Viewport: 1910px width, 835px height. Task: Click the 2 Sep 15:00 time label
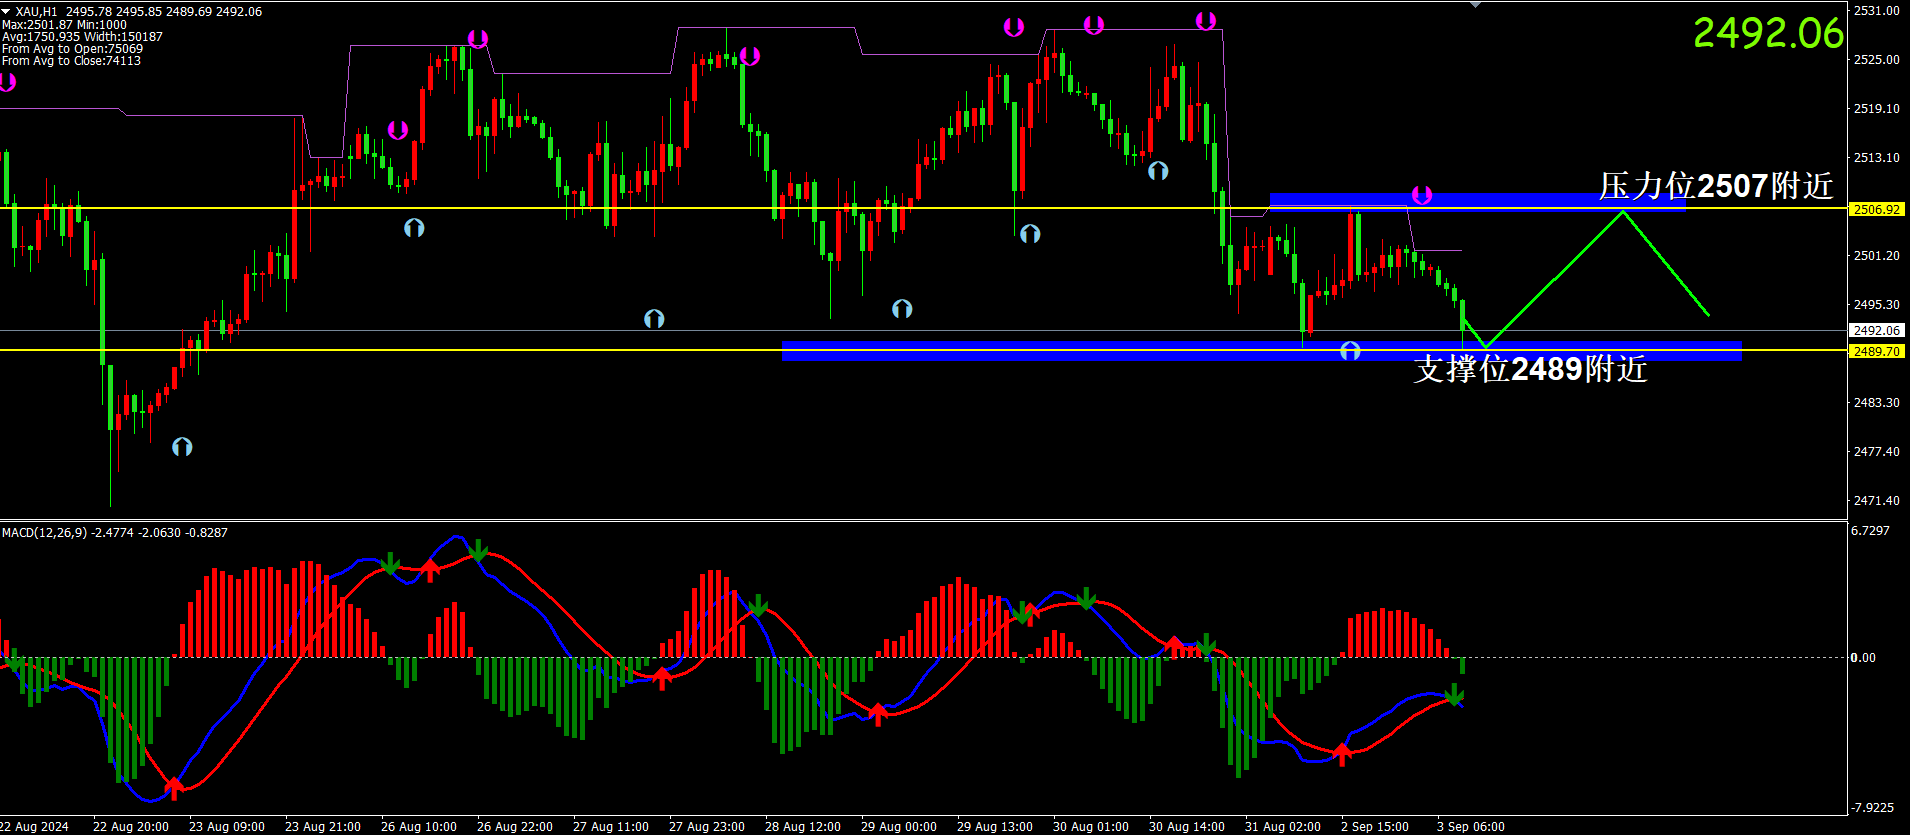pos(1375,826)
